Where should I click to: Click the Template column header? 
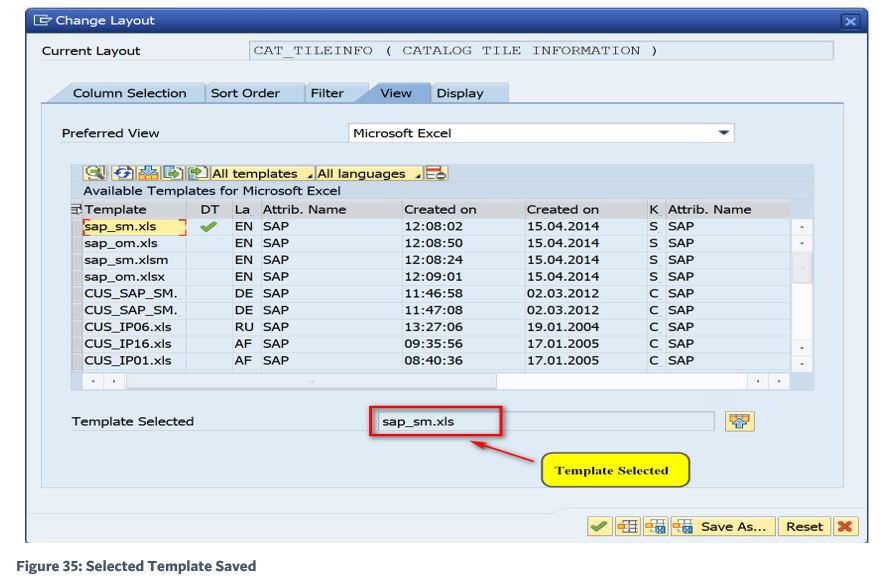pos(135,210)
